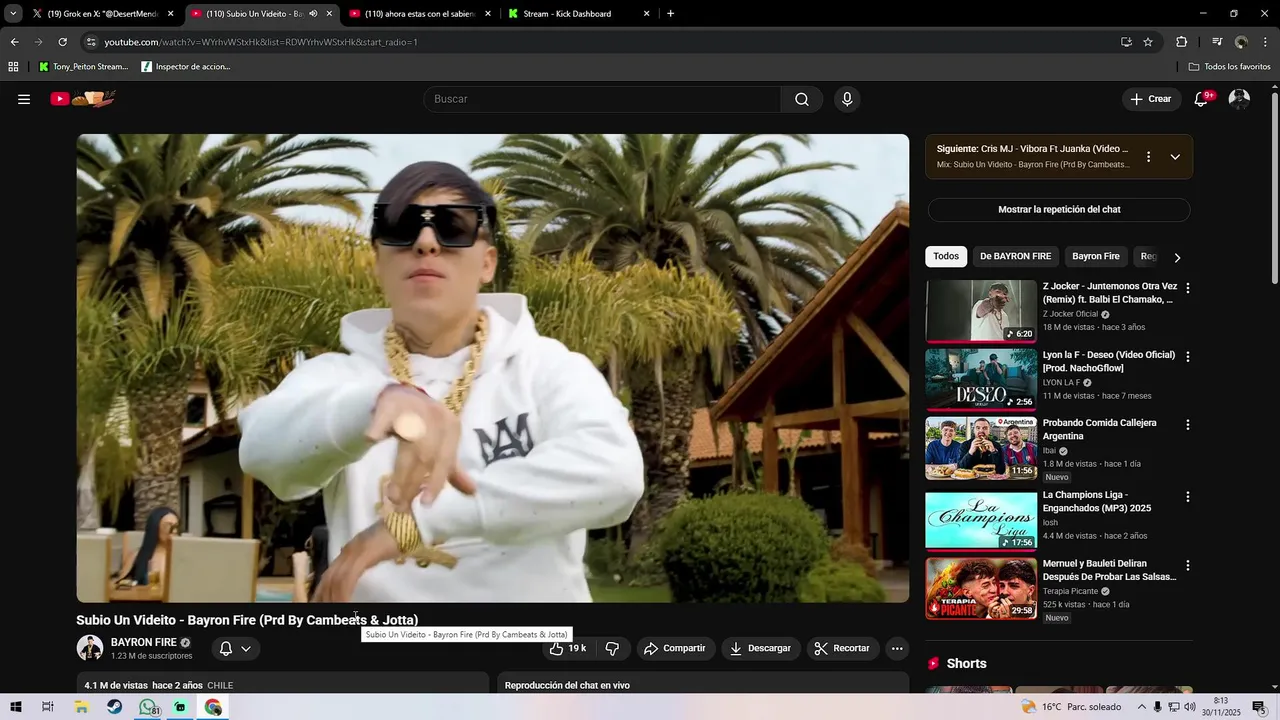Click the search magnifier button
Viewport: 1280px width, 720px height.
pos(802,99)
